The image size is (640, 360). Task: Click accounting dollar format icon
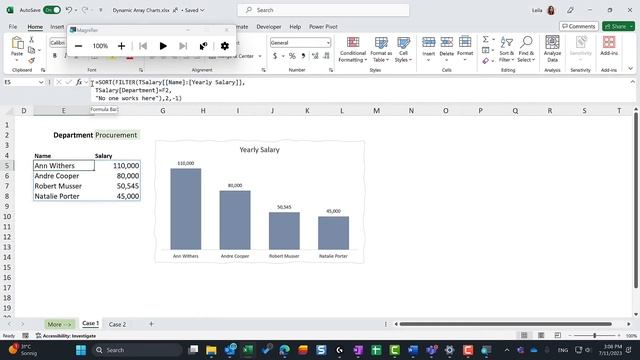pos(275,56)
